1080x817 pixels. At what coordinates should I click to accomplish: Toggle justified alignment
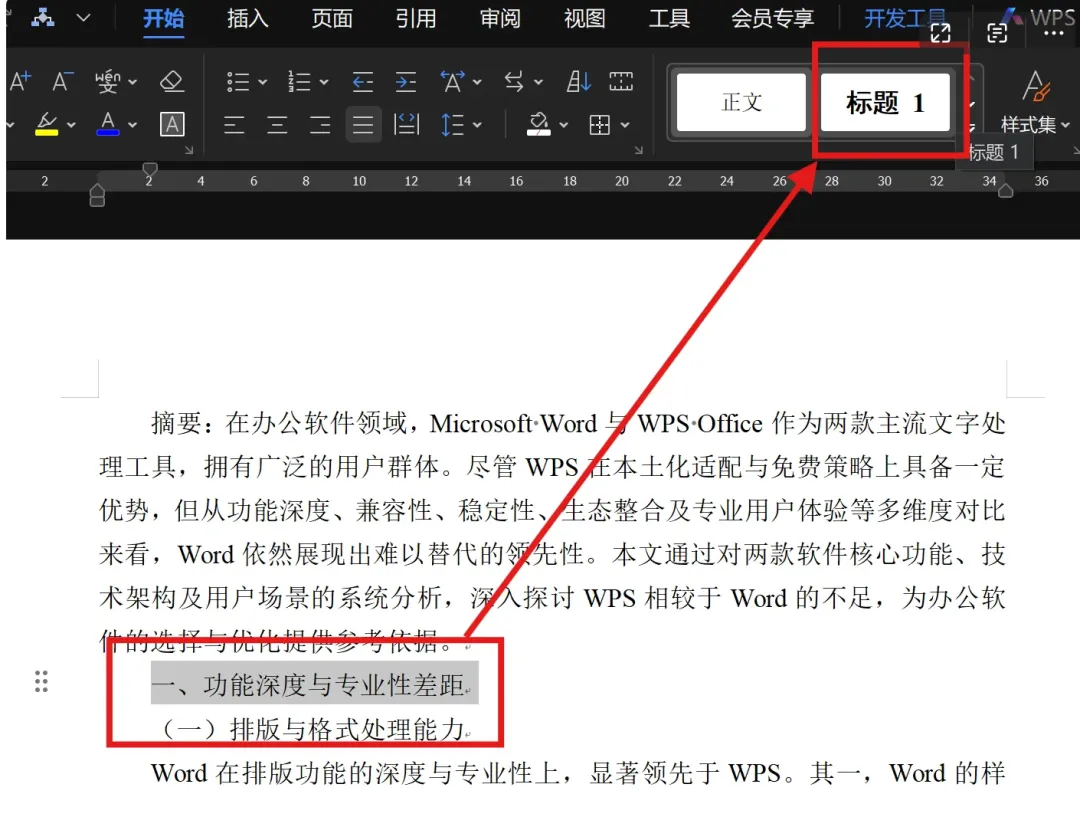[x=363, y=125]
